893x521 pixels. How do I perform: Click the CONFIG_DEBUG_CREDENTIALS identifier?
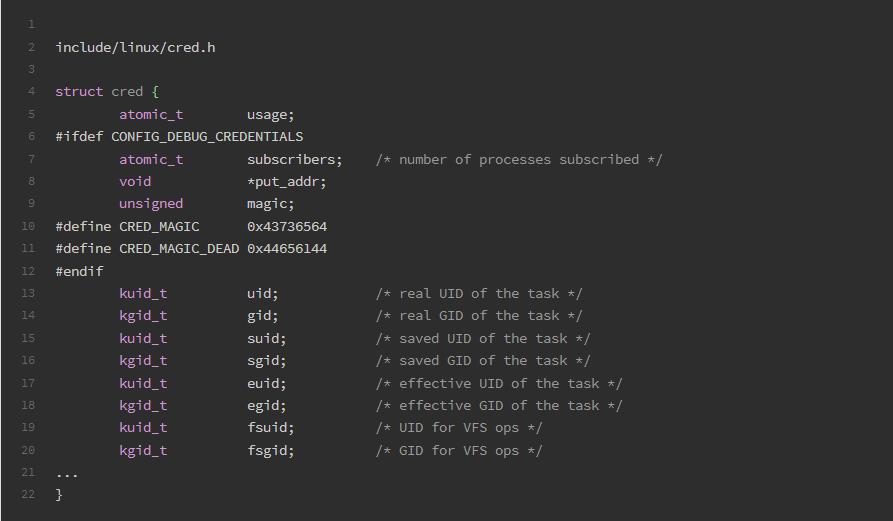click(x=207, y=137)
